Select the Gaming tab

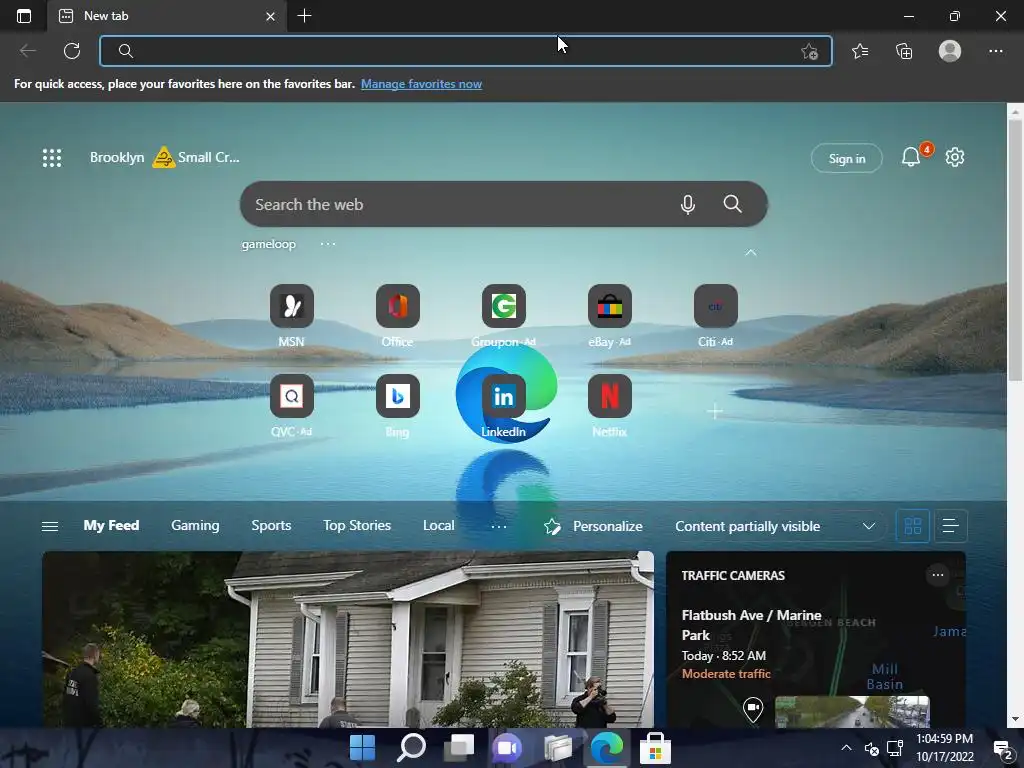(195, 526)
